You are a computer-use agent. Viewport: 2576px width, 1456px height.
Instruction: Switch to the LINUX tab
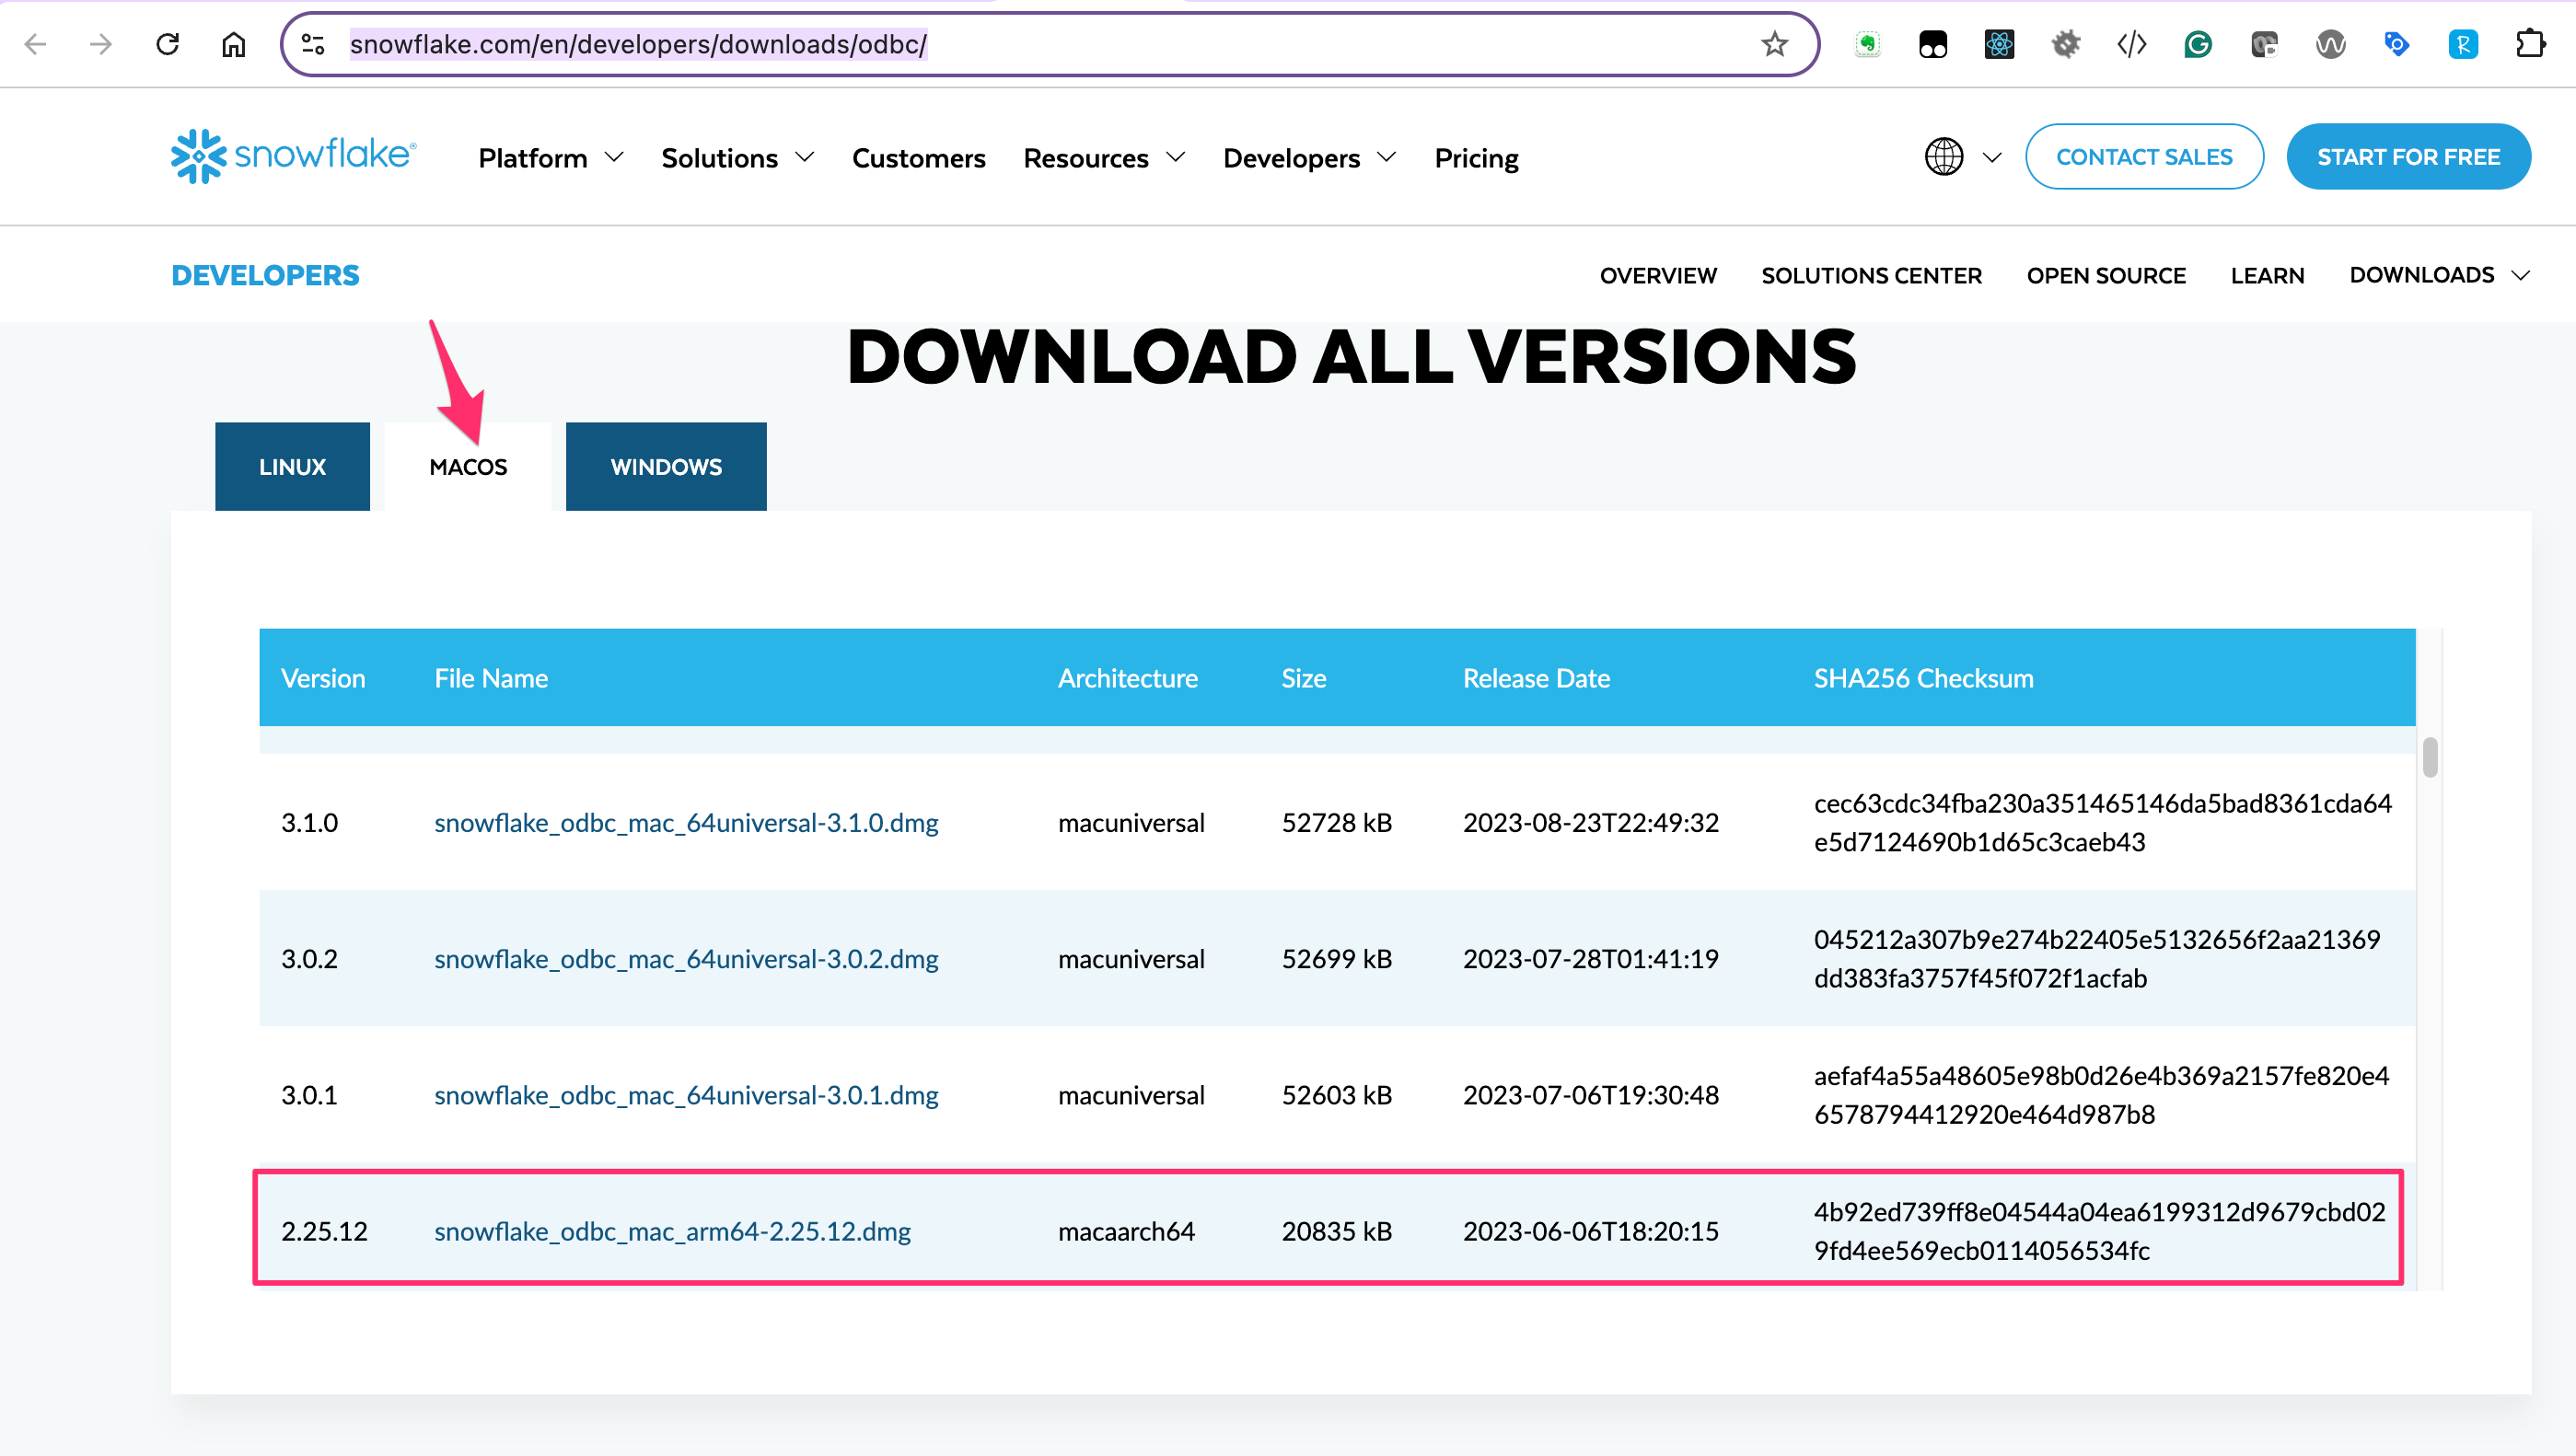click(292, 466)
